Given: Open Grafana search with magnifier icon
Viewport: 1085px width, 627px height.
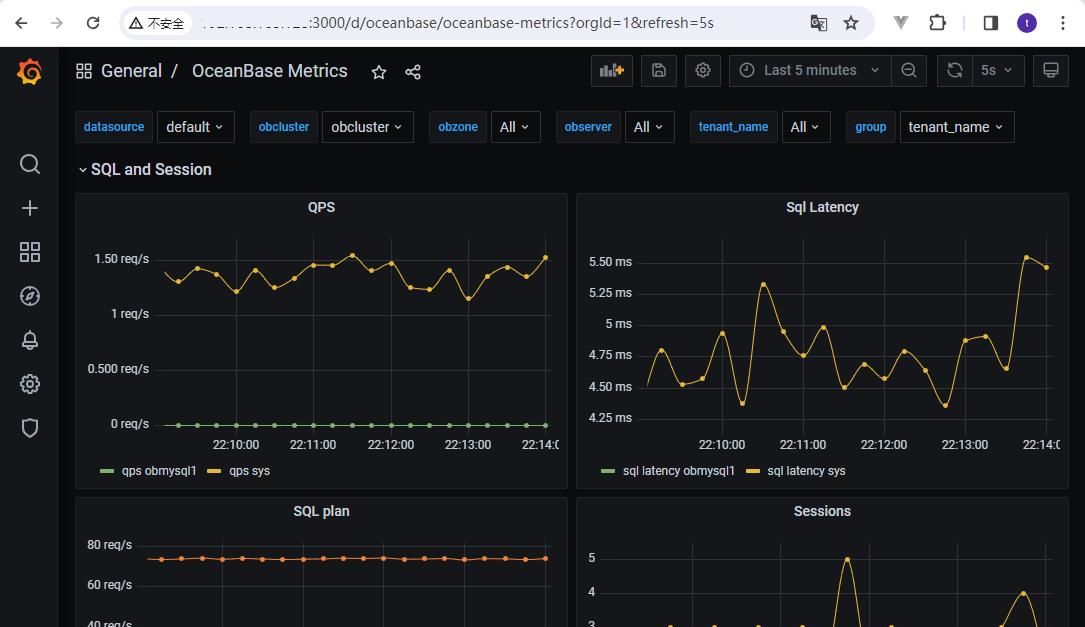Looking at the screenshot, I should [x=30, y=164].
